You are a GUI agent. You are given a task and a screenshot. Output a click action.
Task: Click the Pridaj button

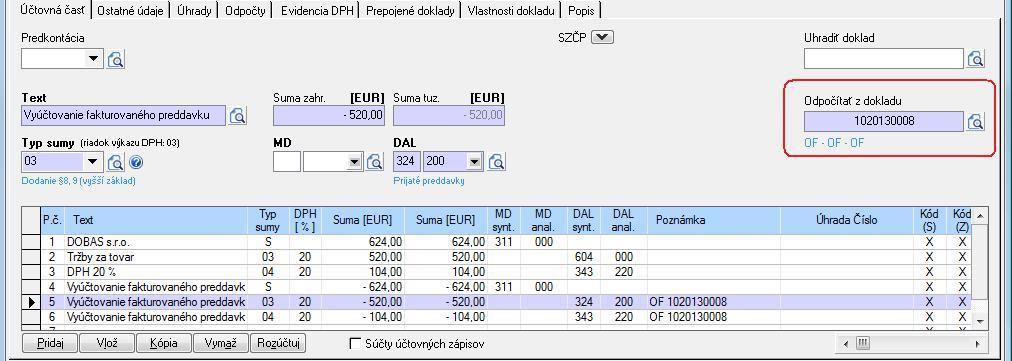[50, 343]
